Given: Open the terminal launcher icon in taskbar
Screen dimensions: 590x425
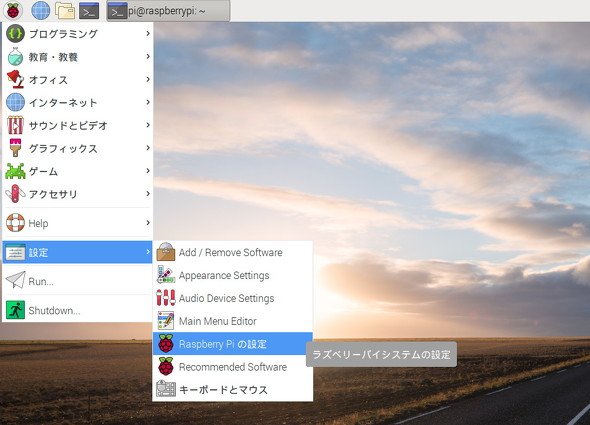Looking at the screenshot, I should click(89, 11).
